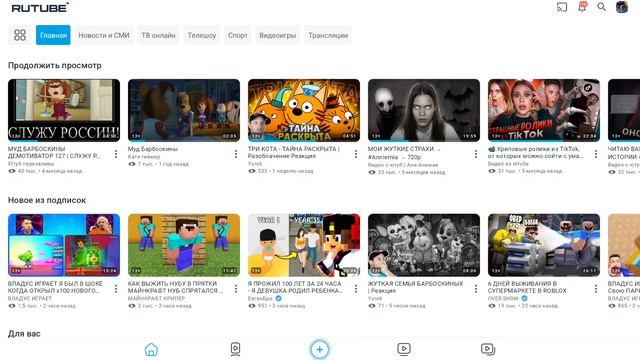Open the user profile avatar
The image size is (640, 360).
click(x=622, y=7)
